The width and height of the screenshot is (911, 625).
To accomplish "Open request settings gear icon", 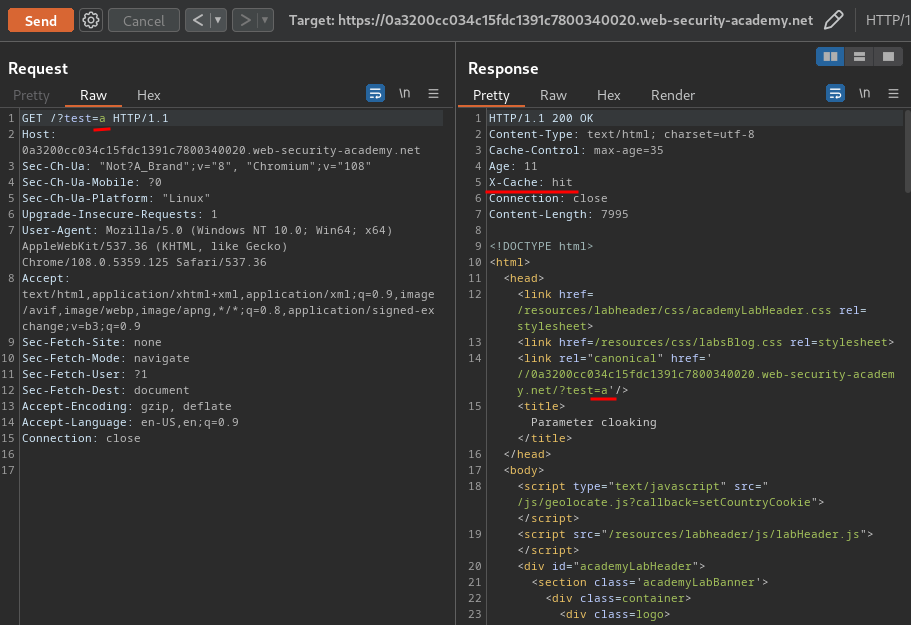I will pyautogui.click(x=91, y=20).
